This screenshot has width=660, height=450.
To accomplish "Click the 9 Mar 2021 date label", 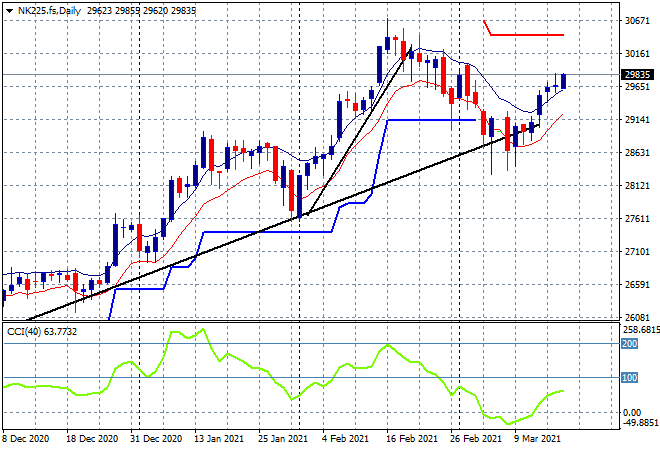I will [x=538, y=439].
